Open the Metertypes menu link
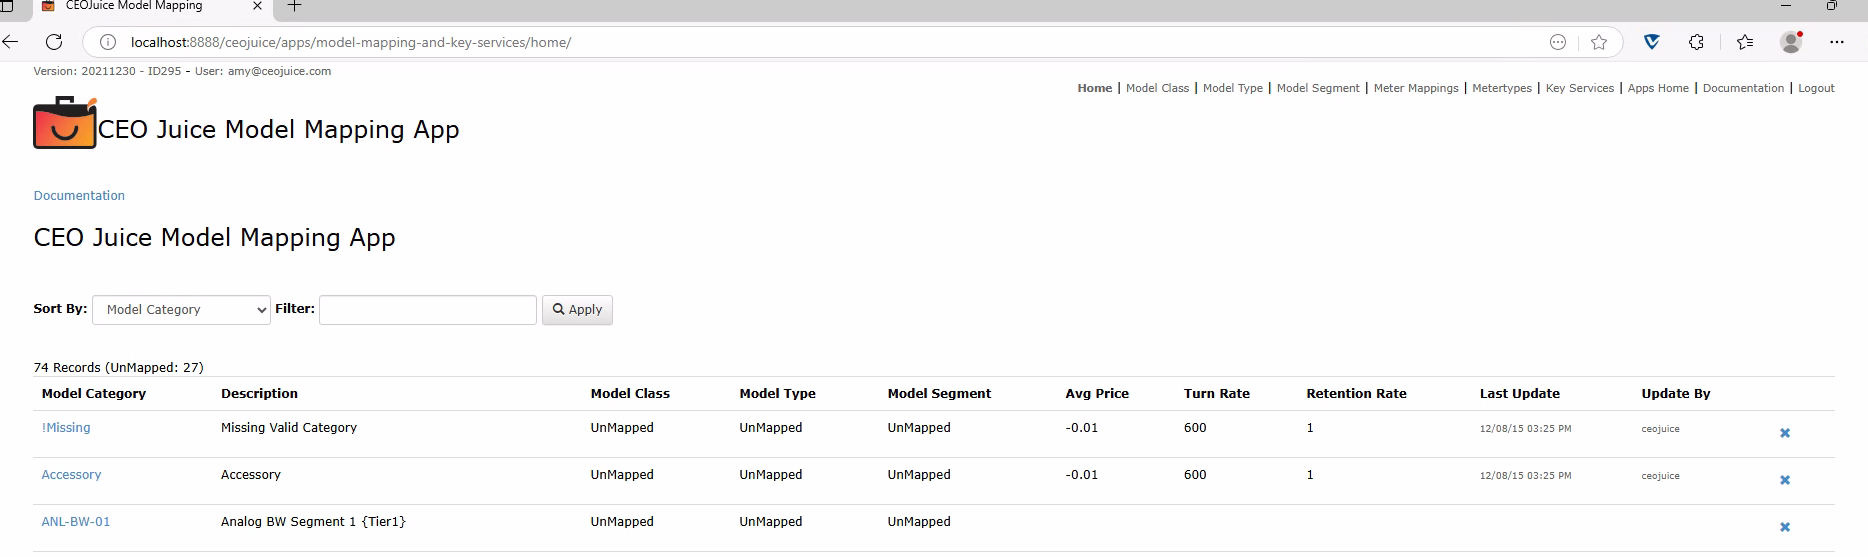Image resolution: width=1868 pixels, height=557 pixels. (1502, 88)
